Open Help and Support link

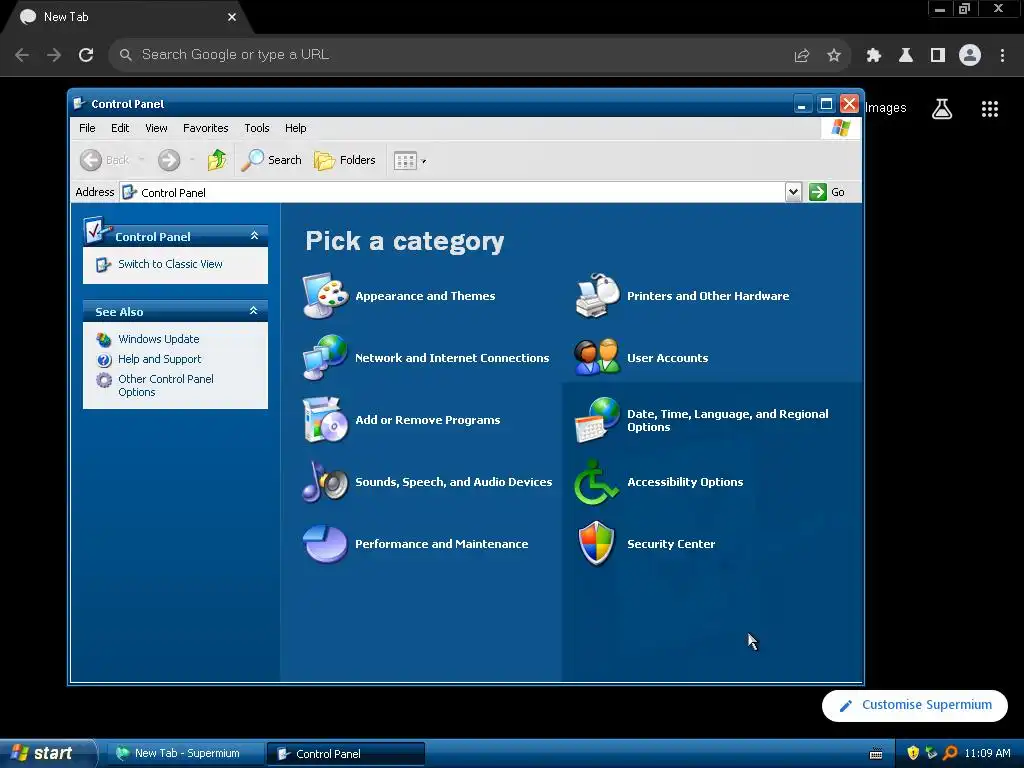[x=159, y=359]
